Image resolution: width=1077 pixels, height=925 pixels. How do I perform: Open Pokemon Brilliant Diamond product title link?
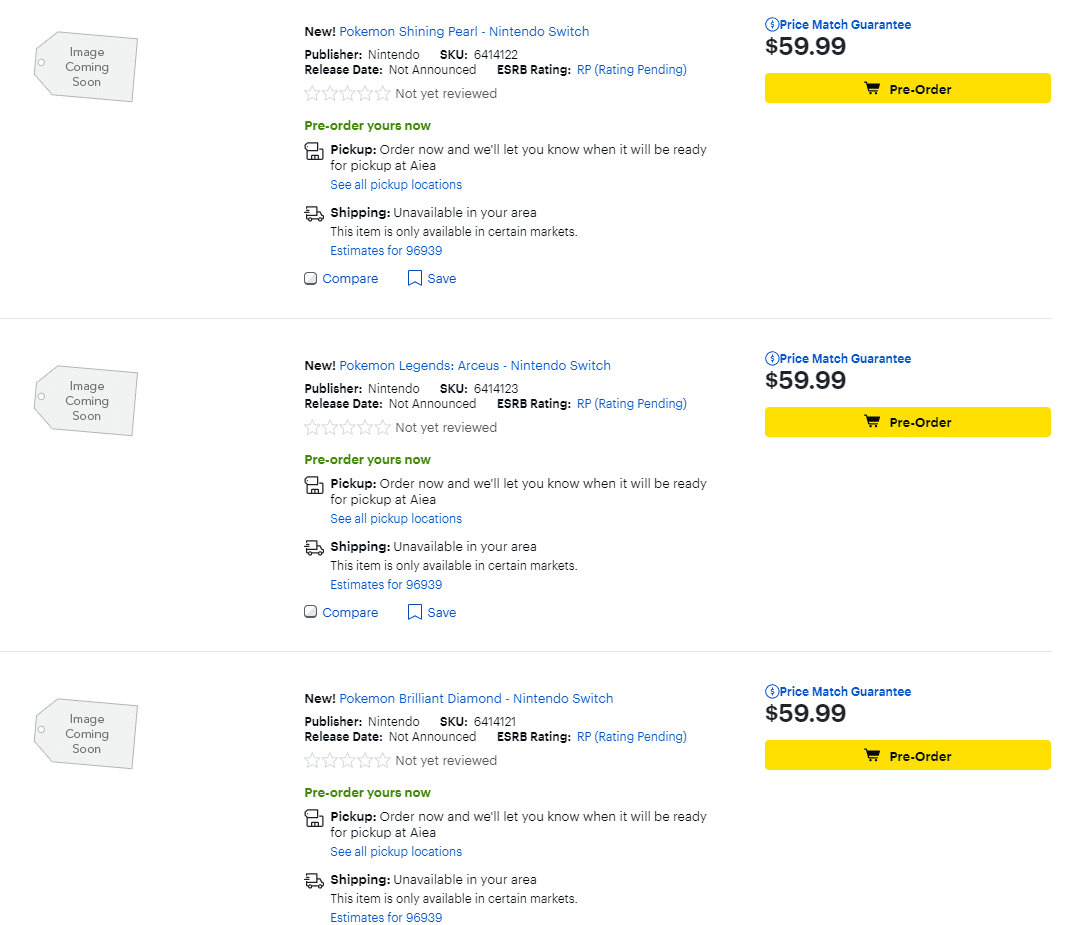pos(476,699)
